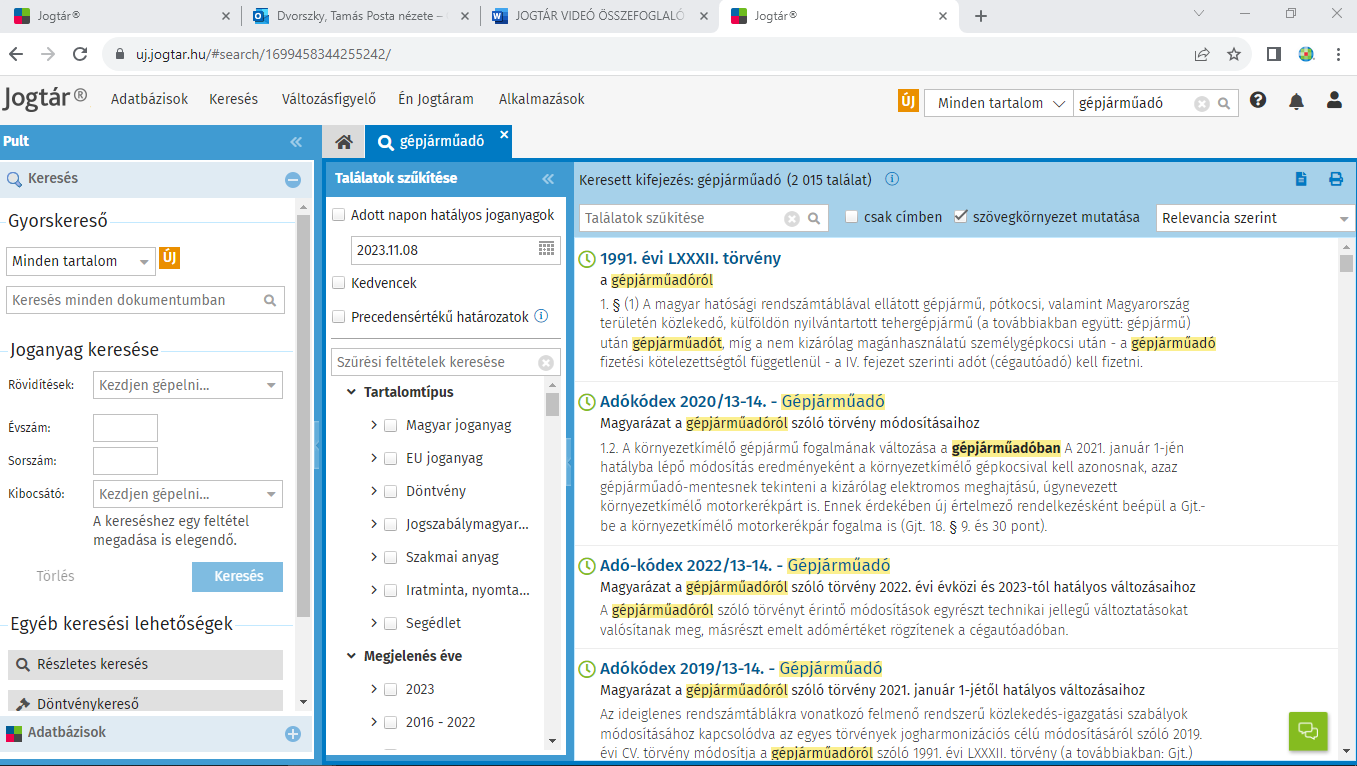Viewport: 1357px width, 766px height.
Task: Click the home icon tab
Action: (x=343, y=142)
